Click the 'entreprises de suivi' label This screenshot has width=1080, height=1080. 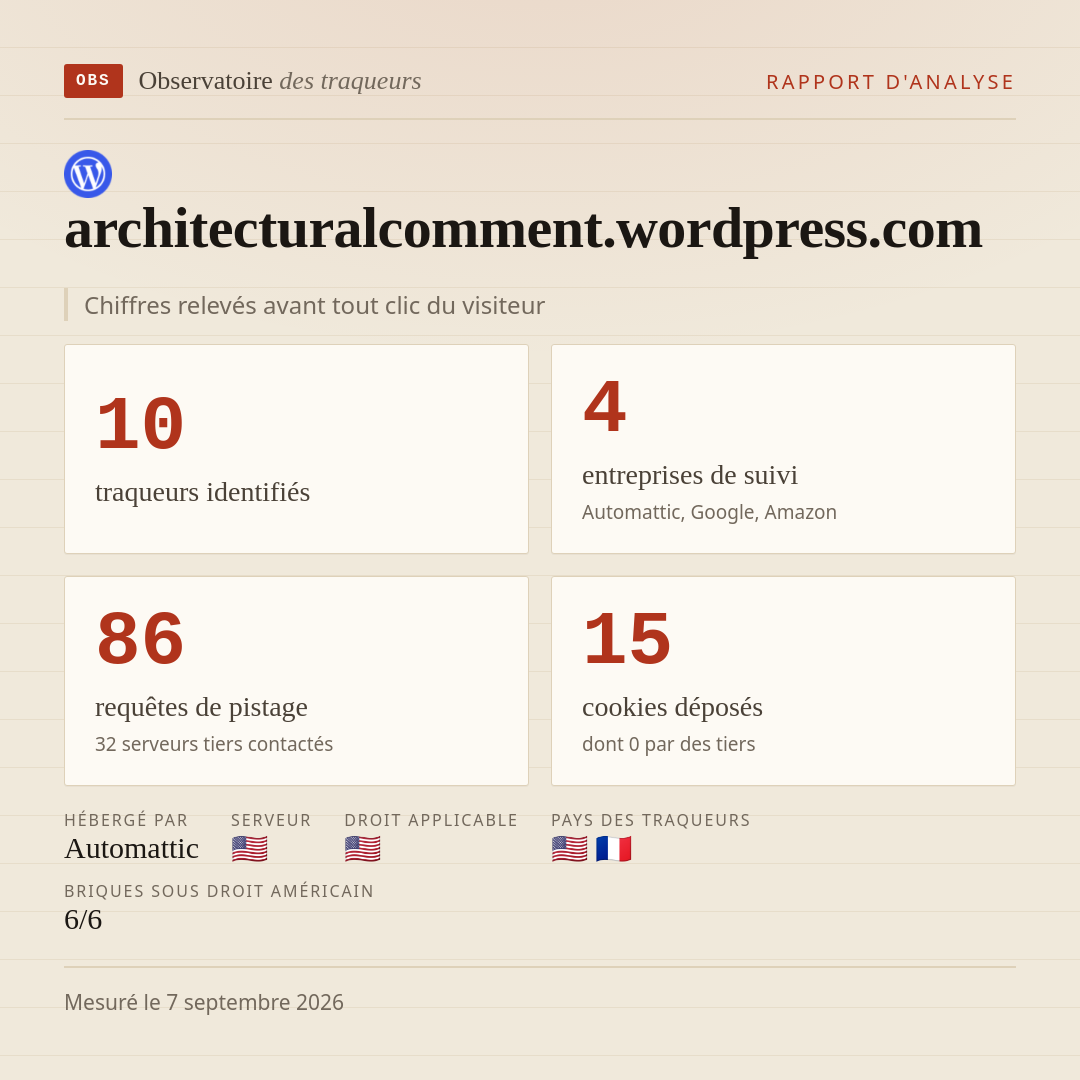[690, 475]
